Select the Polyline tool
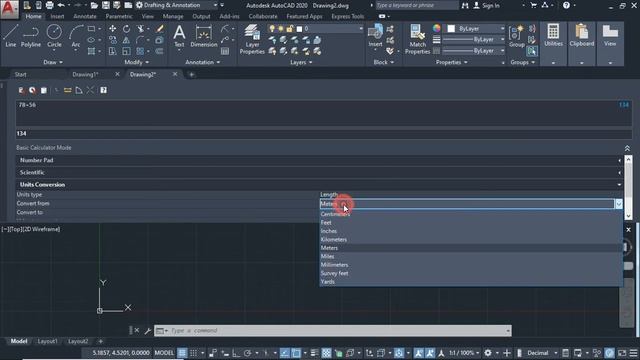The image size is (640, 360). [x=31, y=36]
